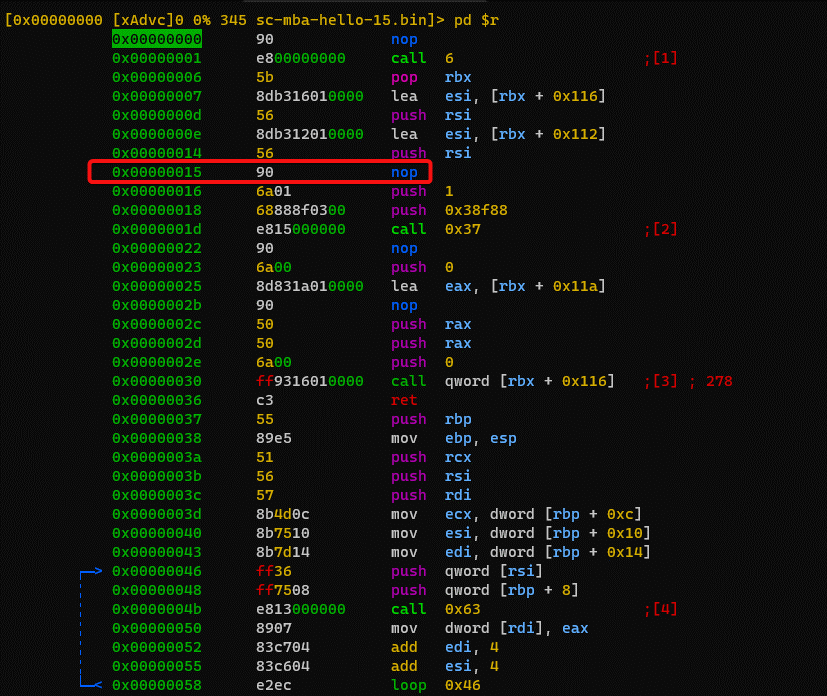Click address 0x00000015 in the red box
Image resolution: width=827 pixels, height=696 pixels.
point(157,172)
